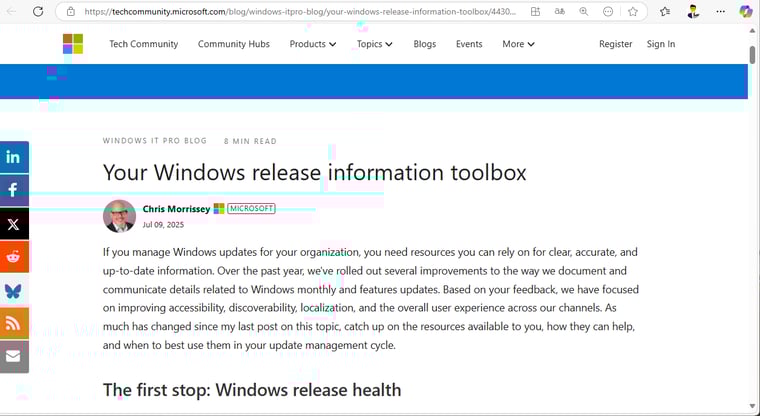The width and height of the screenshot is (760, 416).
Task: Share article on Facebook
Action: (14, 190)
